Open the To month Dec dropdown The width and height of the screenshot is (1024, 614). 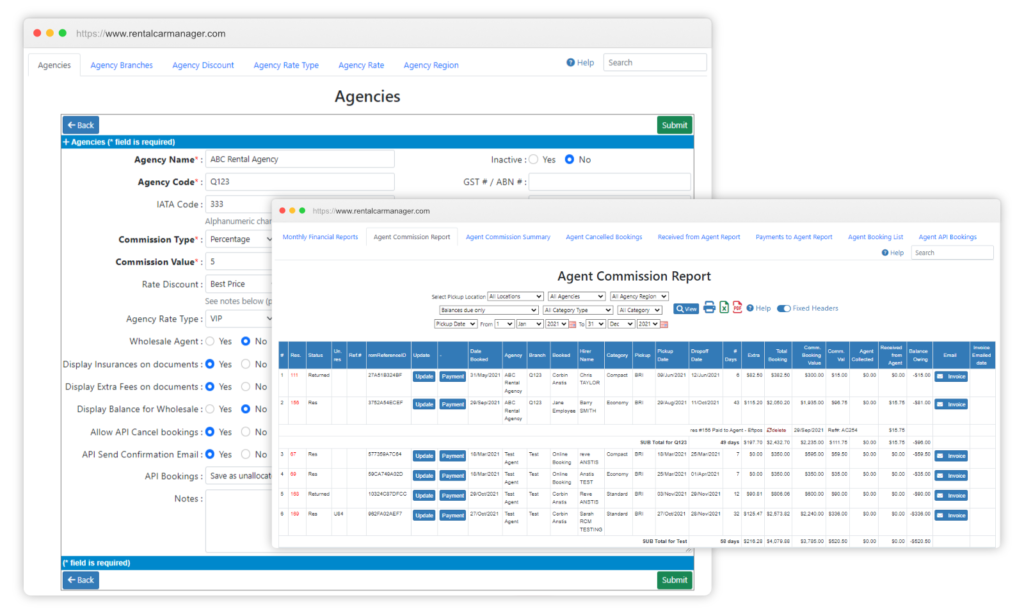(621, 324)
